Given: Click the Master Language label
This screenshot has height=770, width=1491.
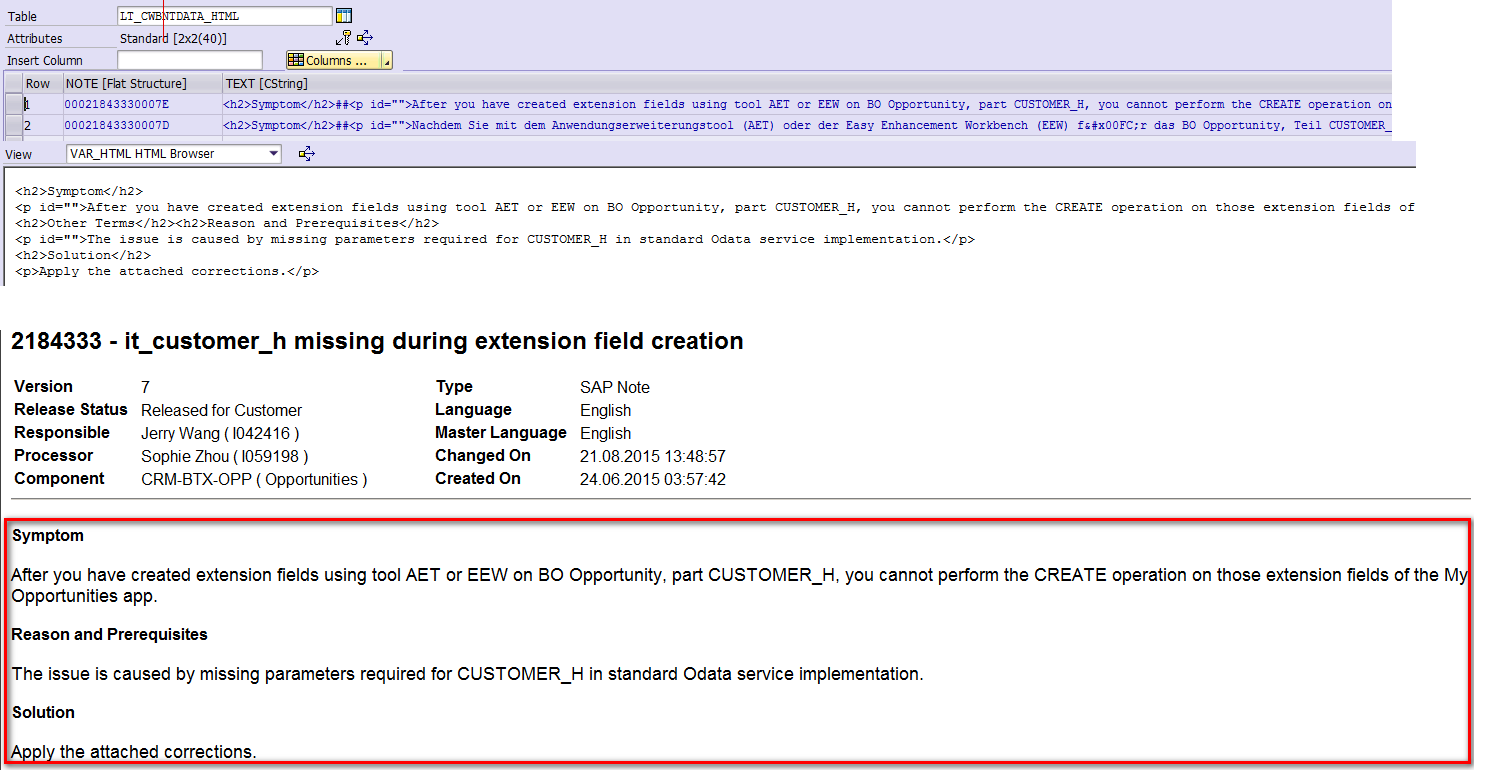Looking at the screenshot, I should point(501,433).
